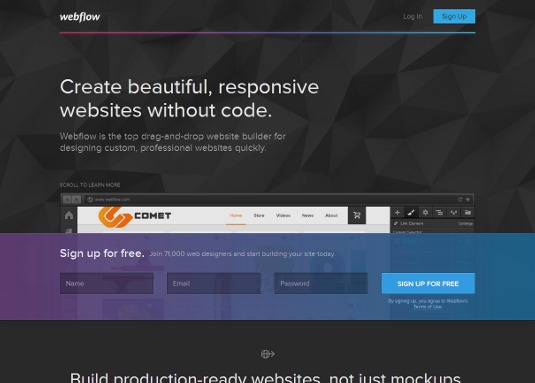Screen dimensions: 535x383
Task: Open the Navigator list icon
Action: [x=439, y=212]
